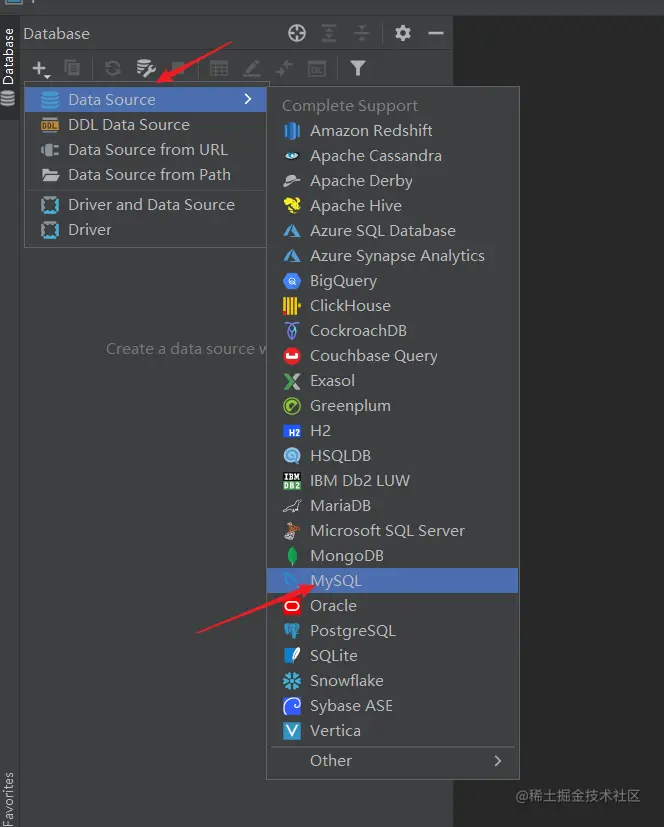Screen dimensions: 664x827
Task: Click the Favorites side tab
Action: 8,799
